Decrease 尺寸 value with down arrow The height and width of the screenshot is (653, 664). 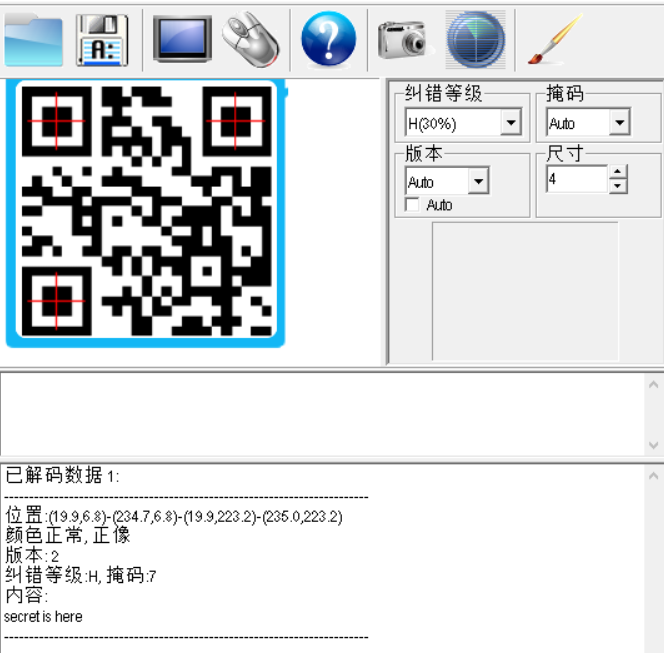(x=618, y=186)
